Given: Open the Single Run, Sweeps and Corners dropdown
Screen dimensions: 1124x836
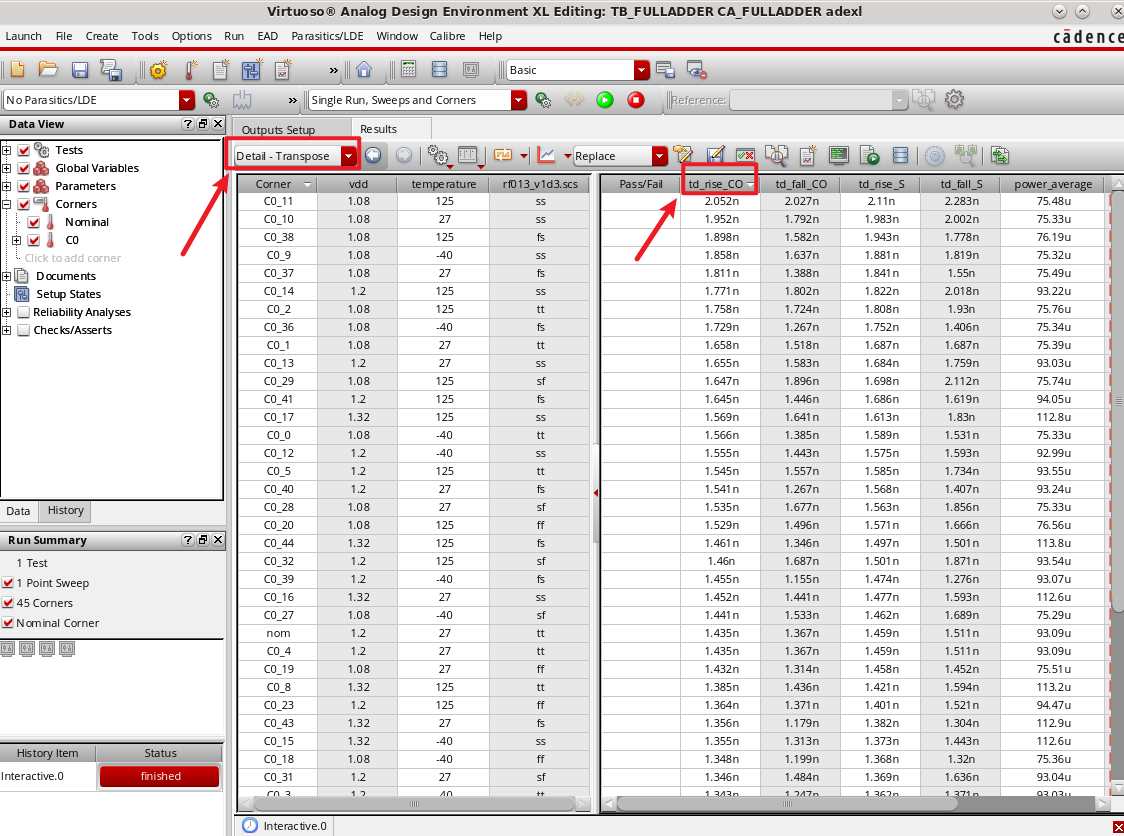Looking at the screenshot, I should click(x=517, y=100).
